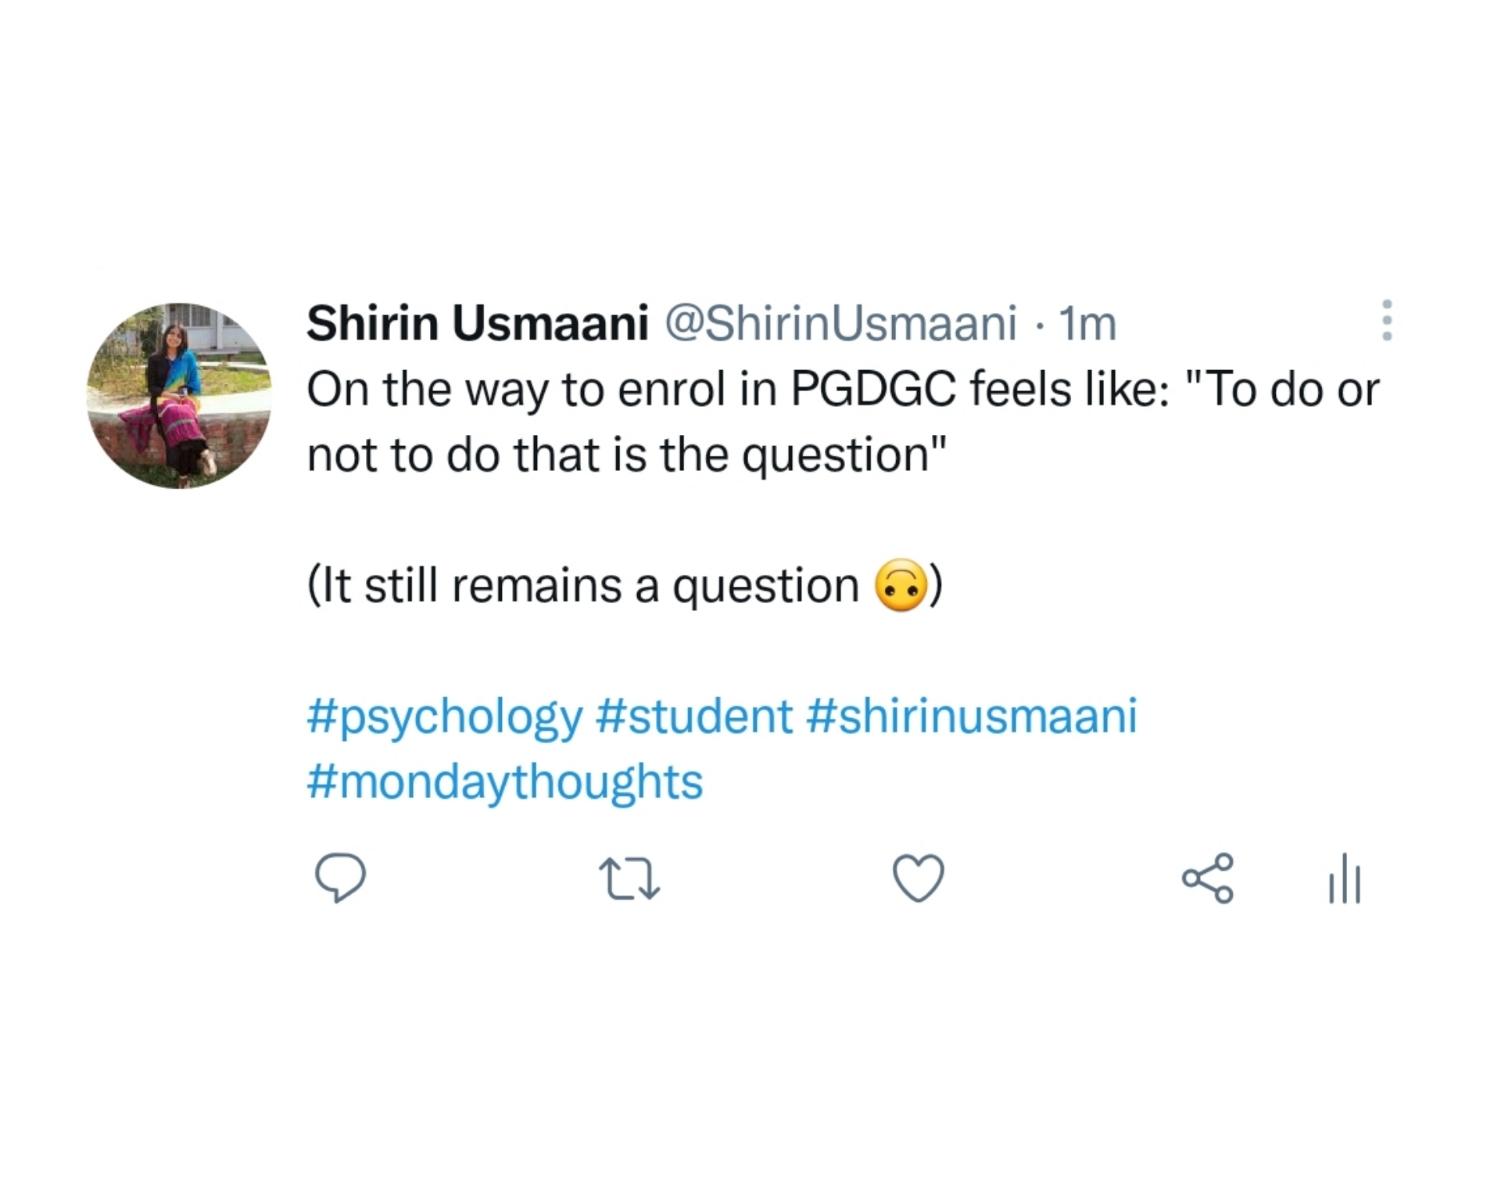Click the reply speech bubble icon

[x=340, y=879]
